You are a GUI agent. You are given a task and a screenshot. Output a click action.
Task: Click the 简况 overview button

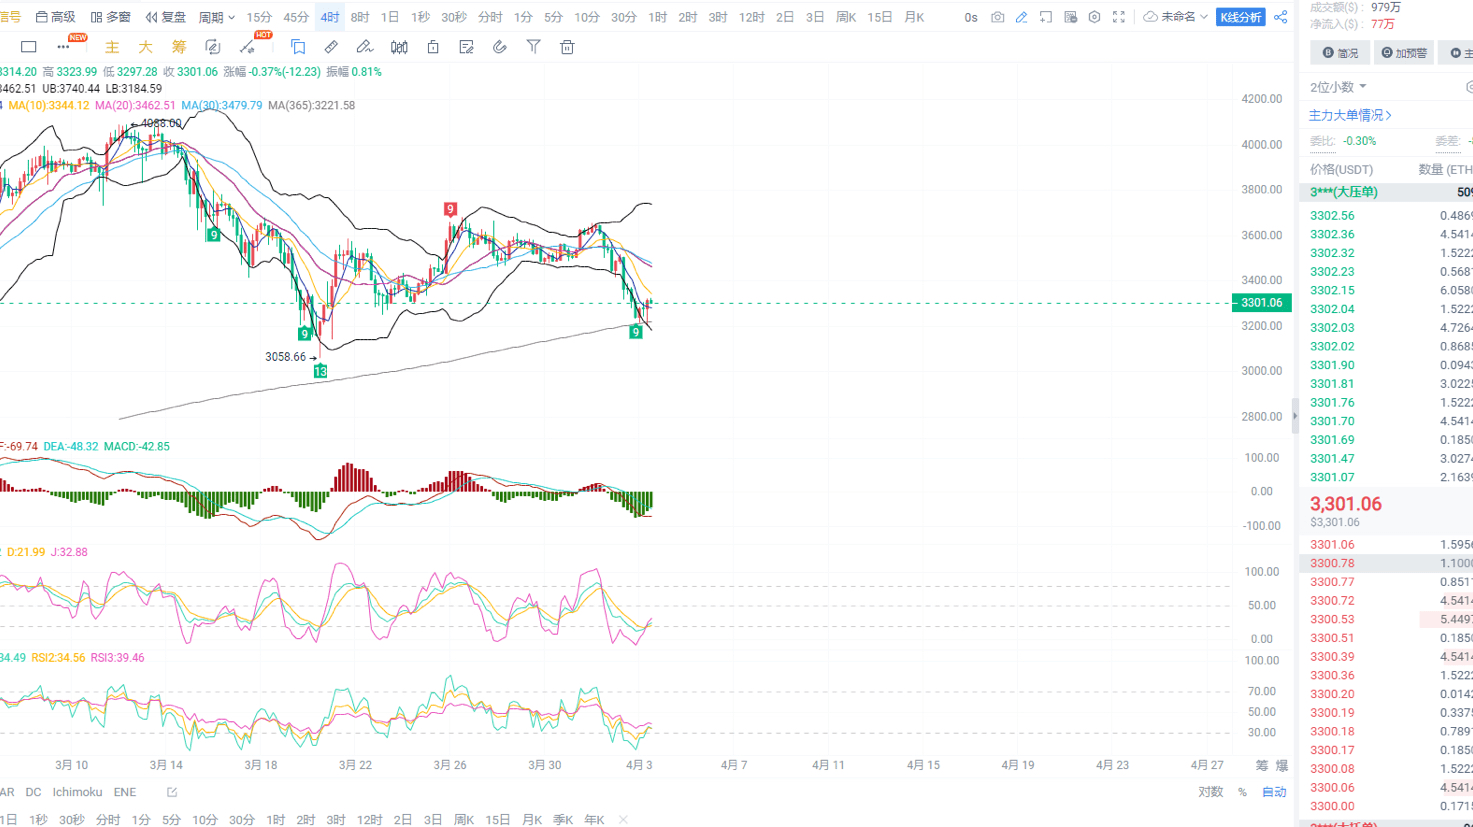click(x=1340, y=53)
